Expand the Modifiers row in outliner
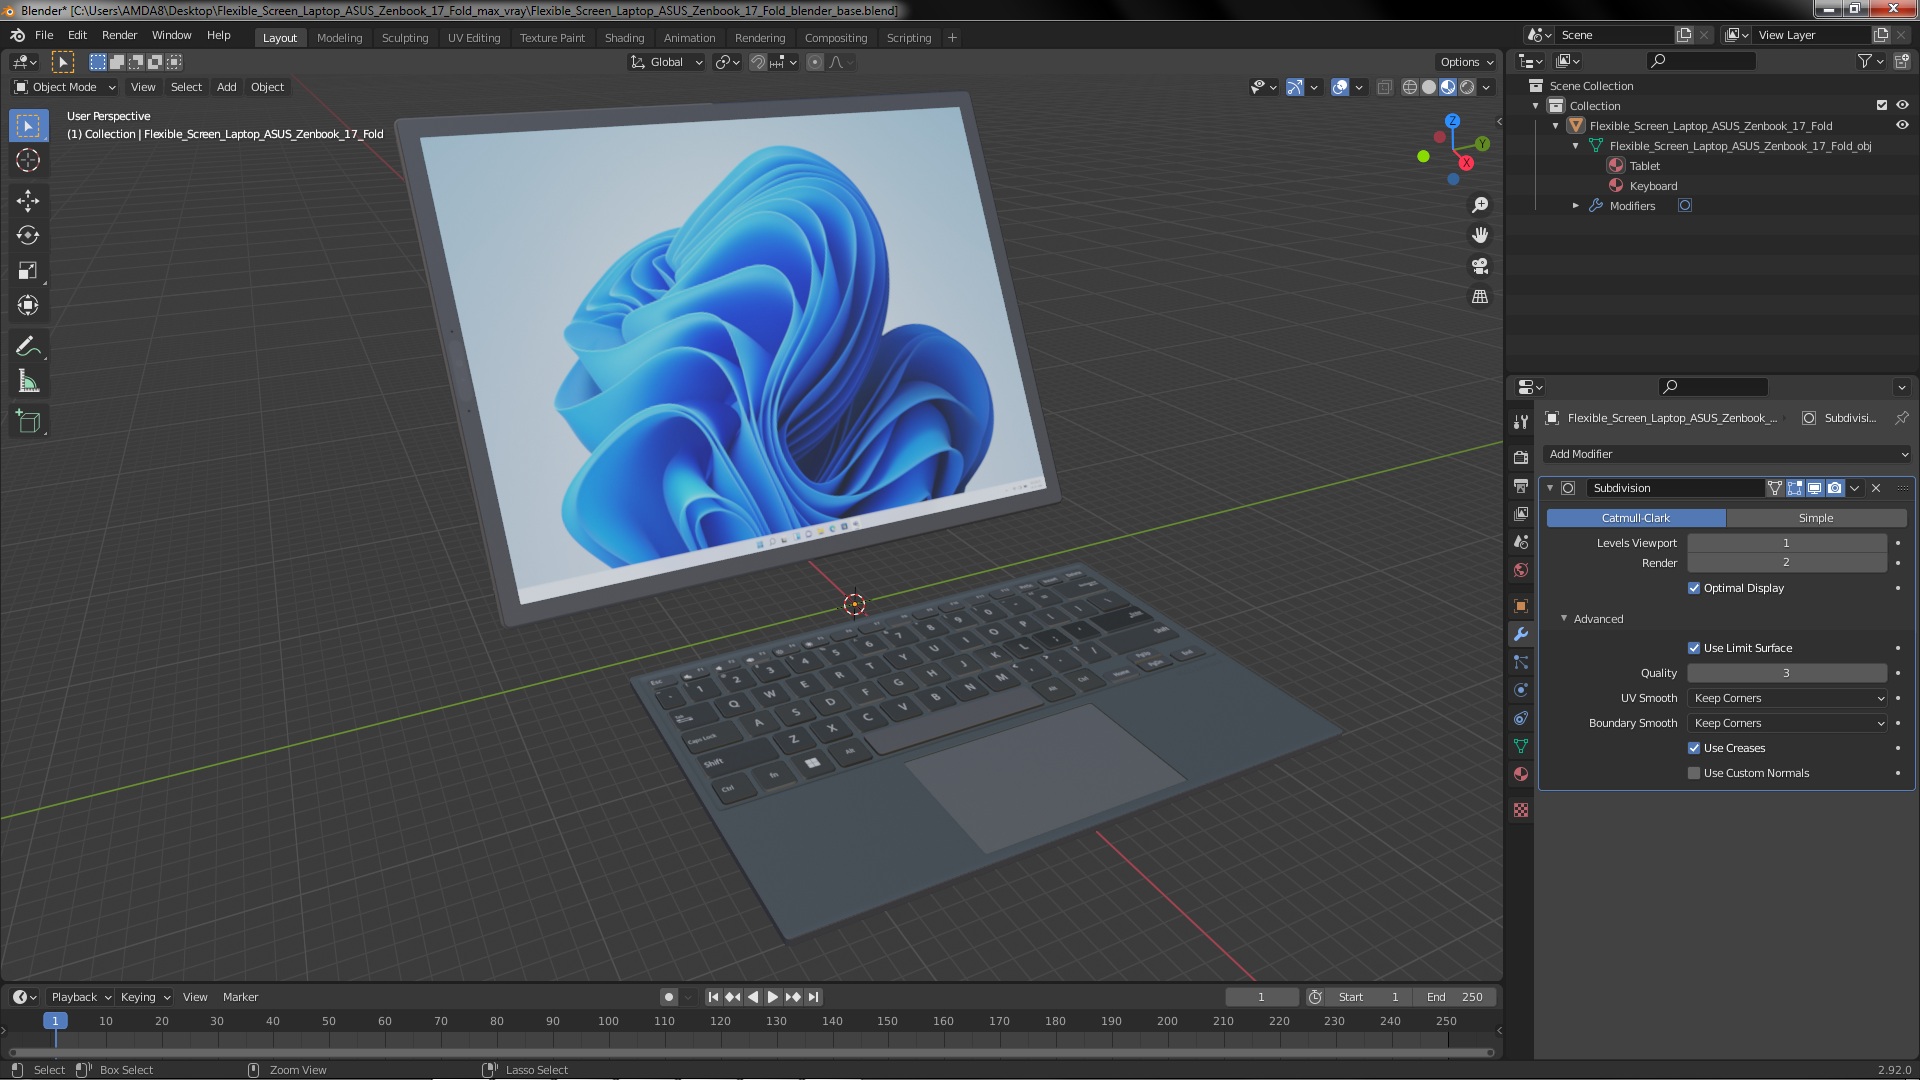The image size is (1920, 1080). (1576, 206)
